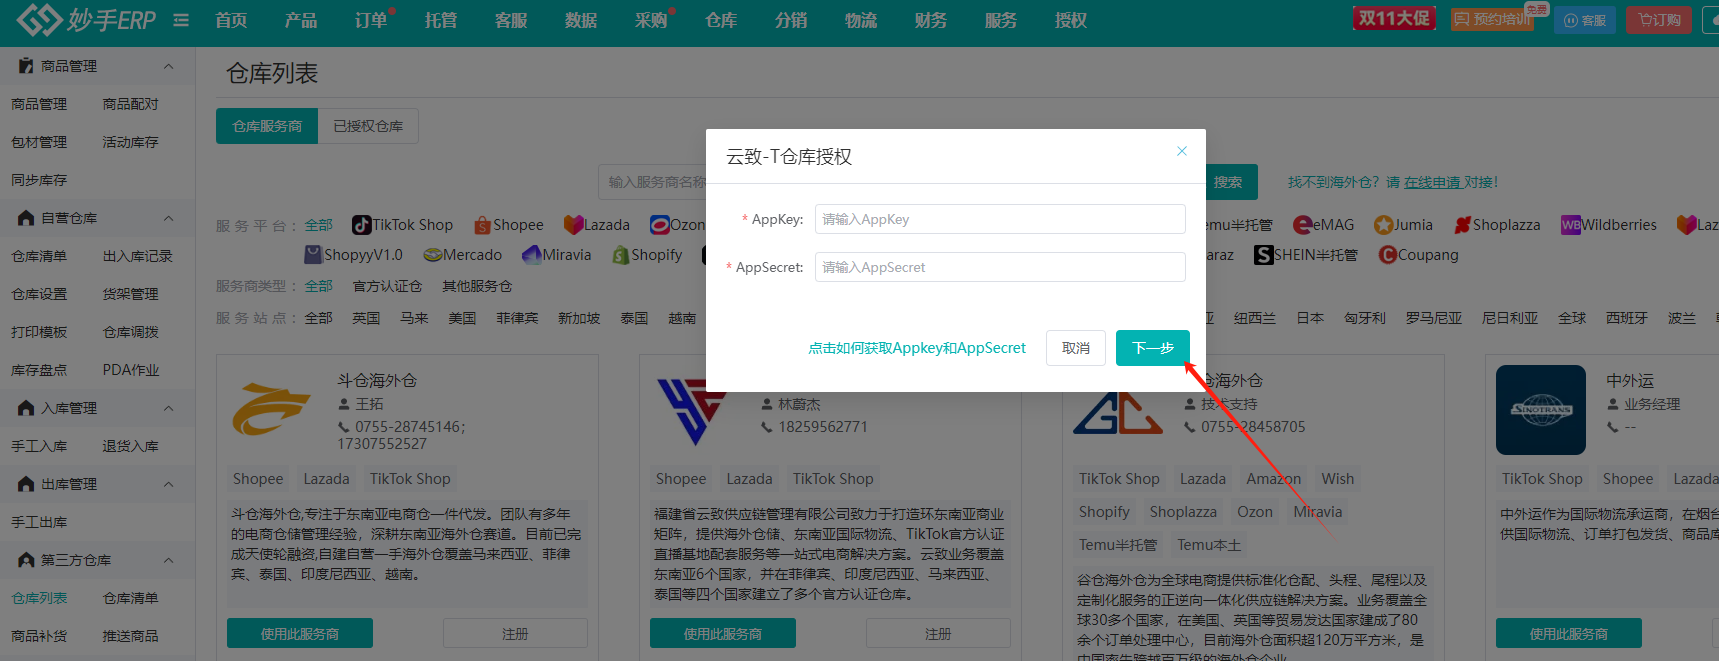Open PDA作业 in sidebar
This screenshot has width=1719, height=661.
point(130,370)
